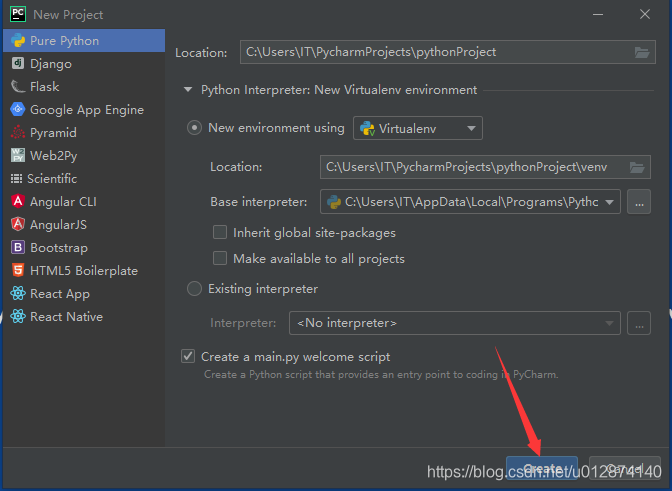Image resolution: width=672 pixels, height=491 pixels.
Task: Click the Pyramid framework icon
Action: click(18, 132)
